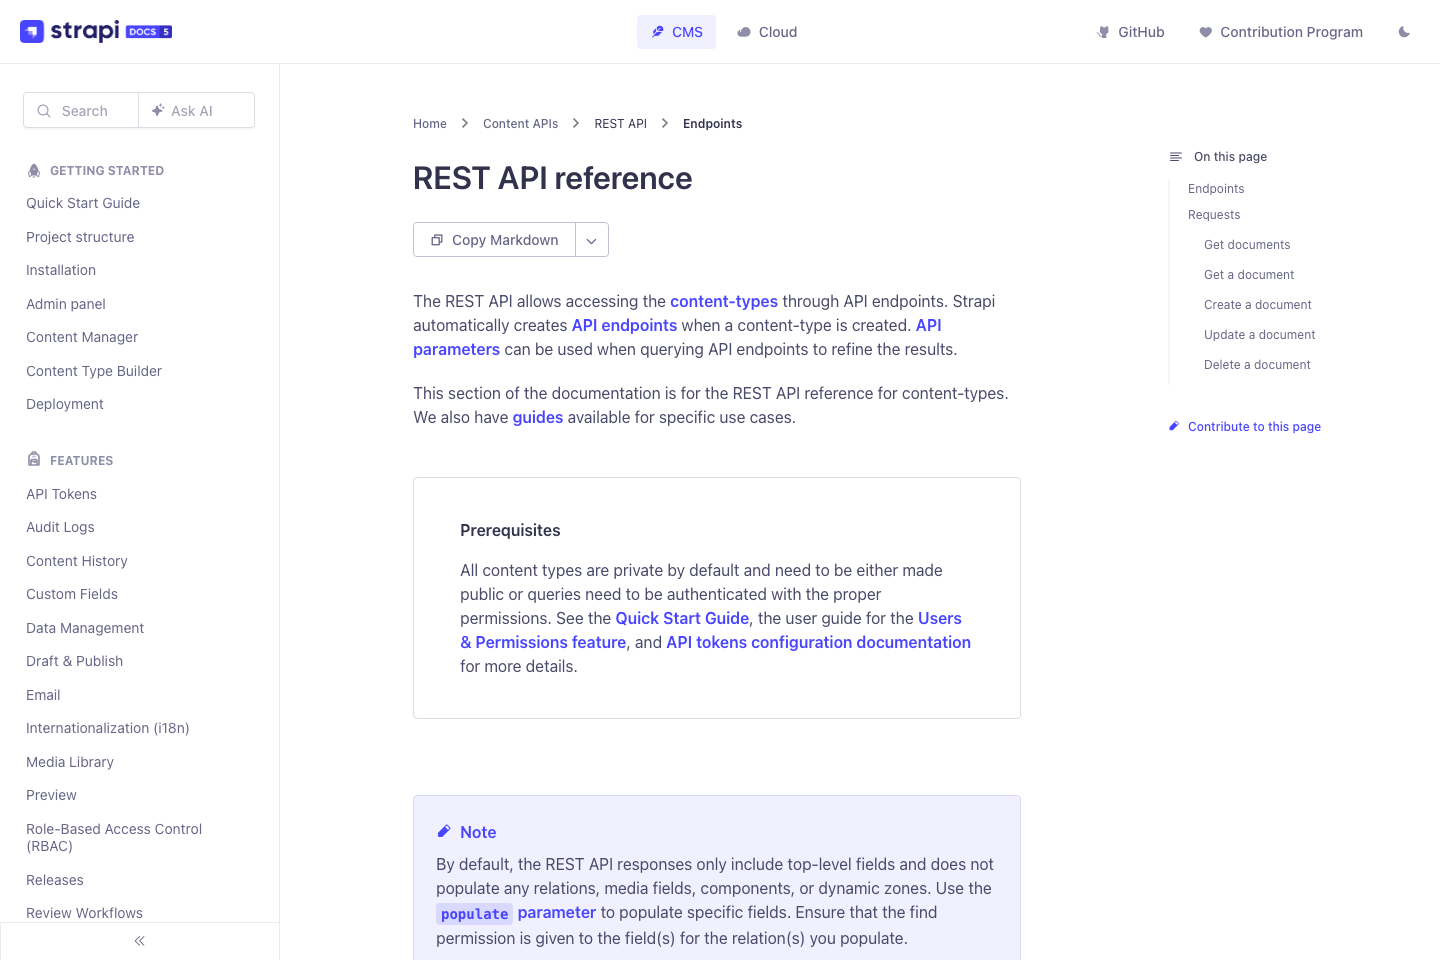Expand the FEATURES section header
Image resolution: width=1440 pixels, height=960 pixels.
80,460
